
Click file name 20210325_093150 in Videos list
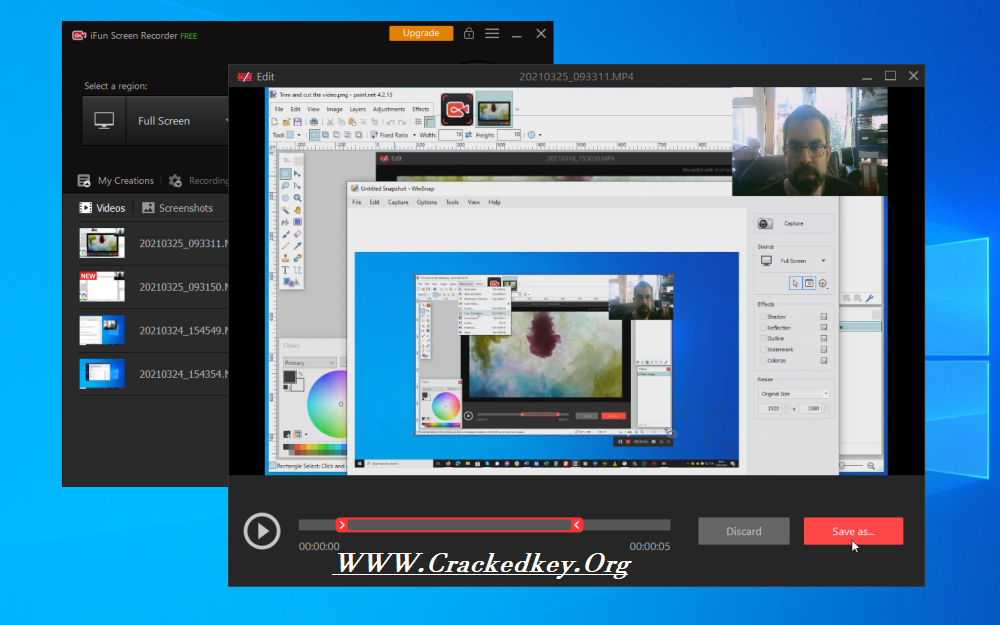point(184,287)
